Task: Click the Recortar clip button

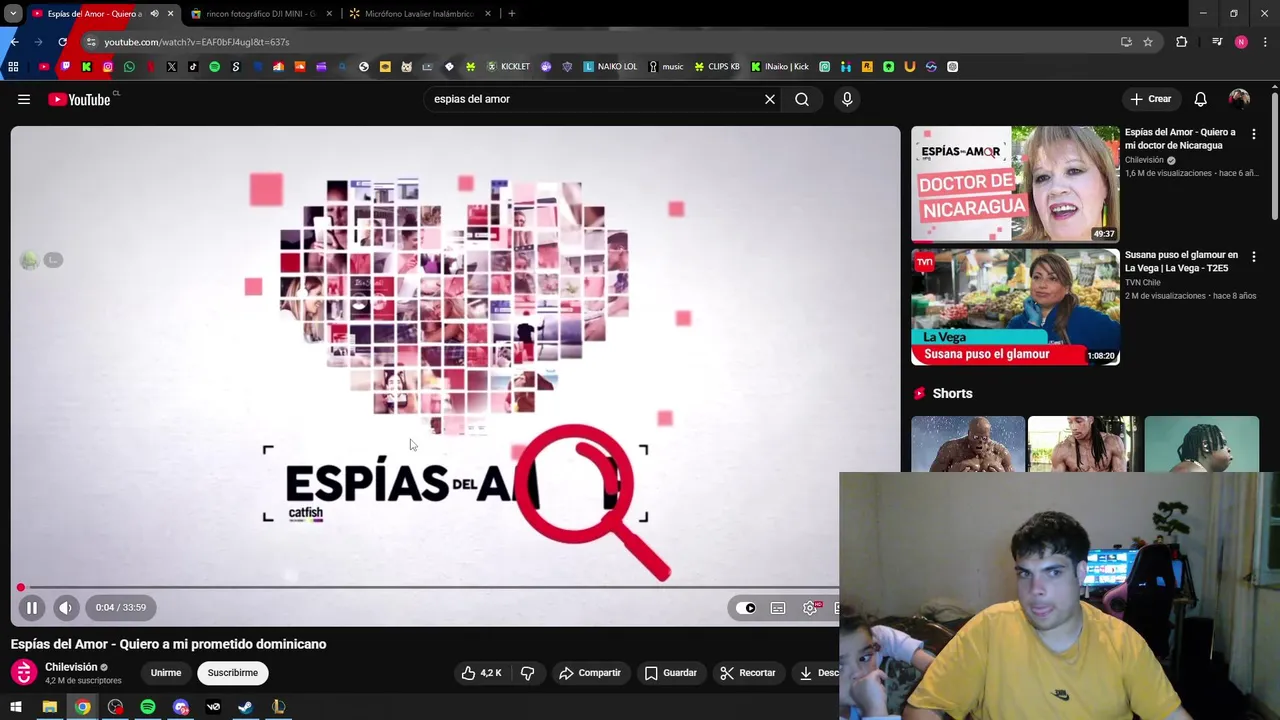Action: (748, 673)
